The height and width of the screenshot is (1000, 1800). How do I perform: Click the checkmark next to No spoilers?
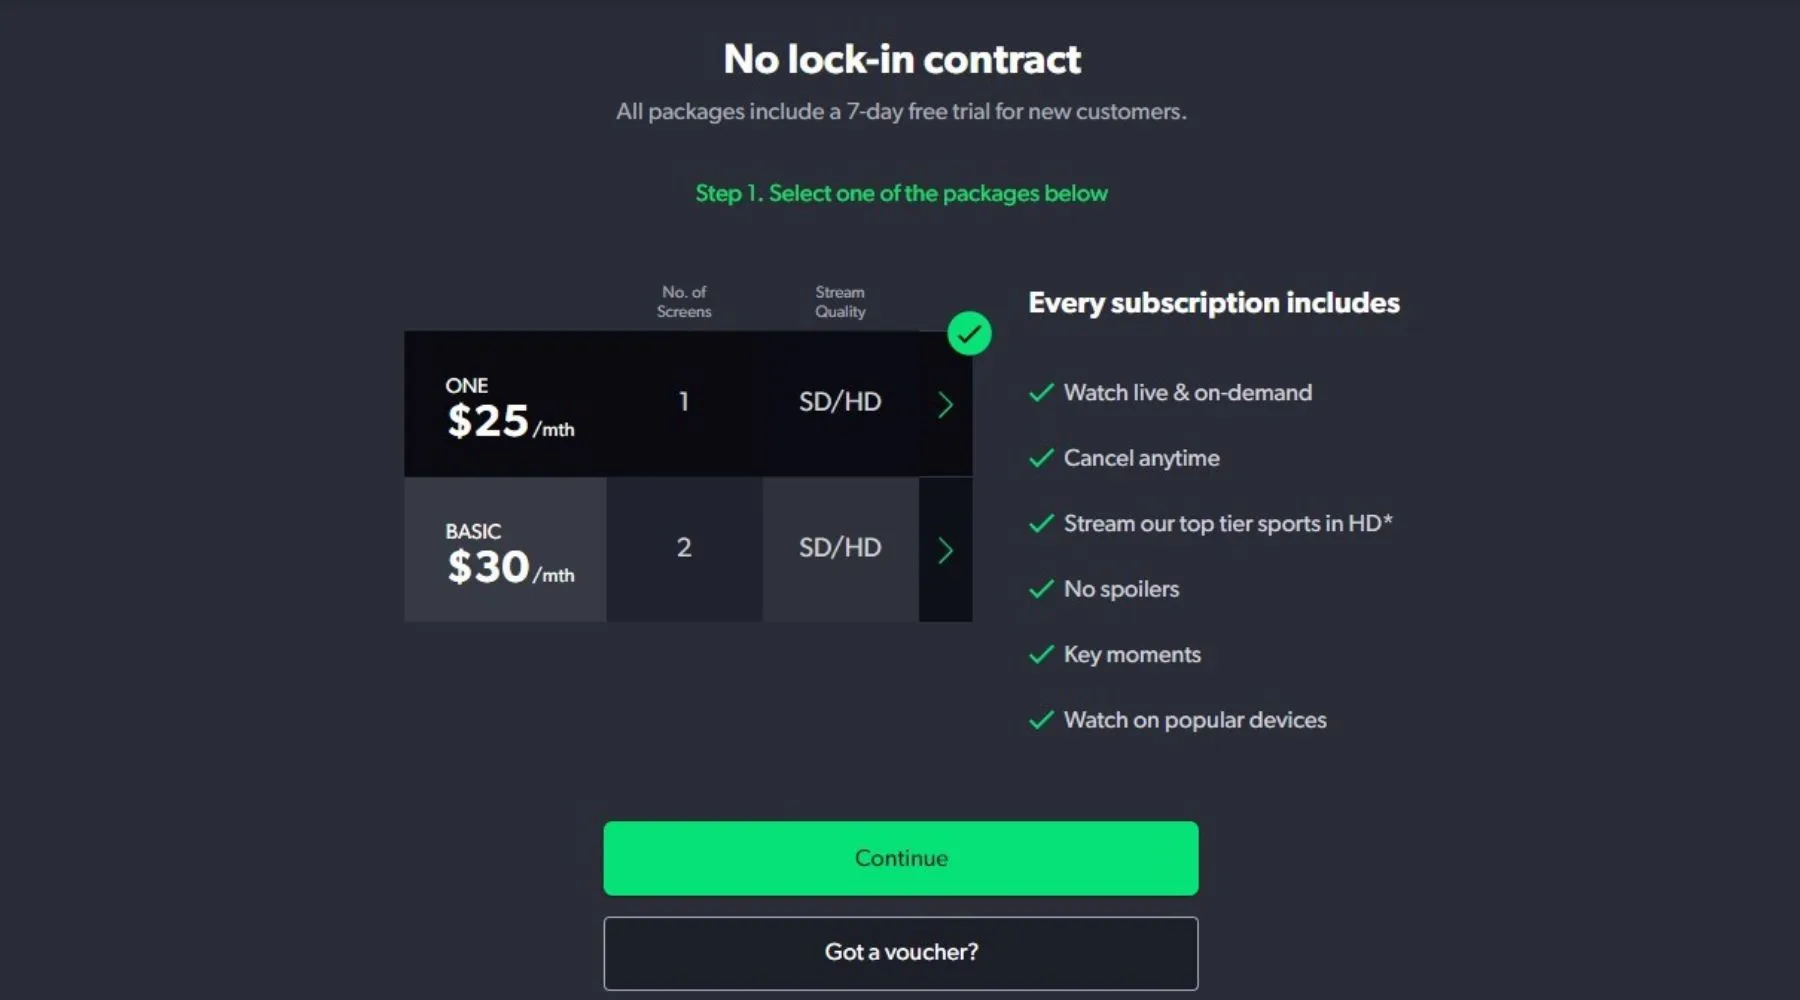click(x=1041, y=589)
